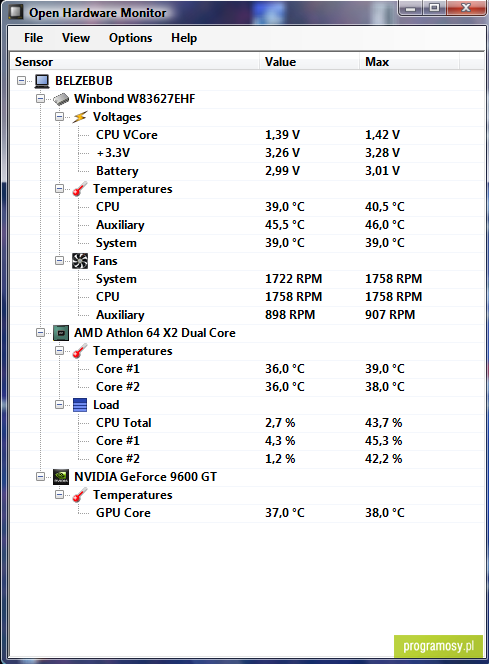Open the View menu
The width and height of the screenshot is (489, 664).
(76, 38)
